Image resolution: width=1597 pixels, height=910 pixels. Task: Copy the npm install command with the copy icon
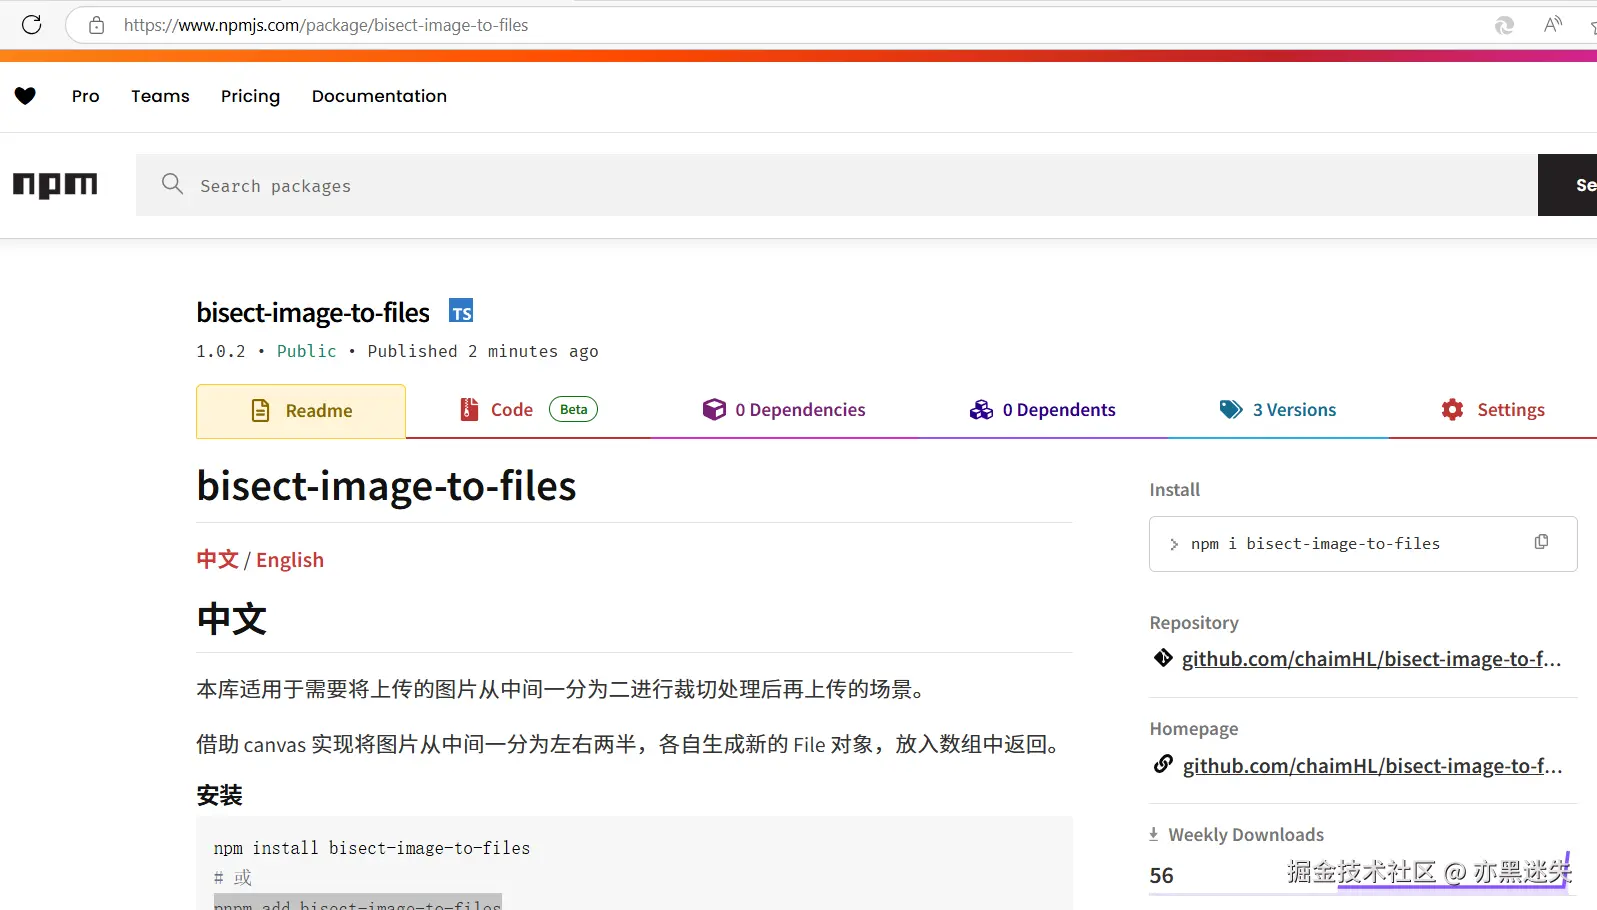click(1541, 542)
